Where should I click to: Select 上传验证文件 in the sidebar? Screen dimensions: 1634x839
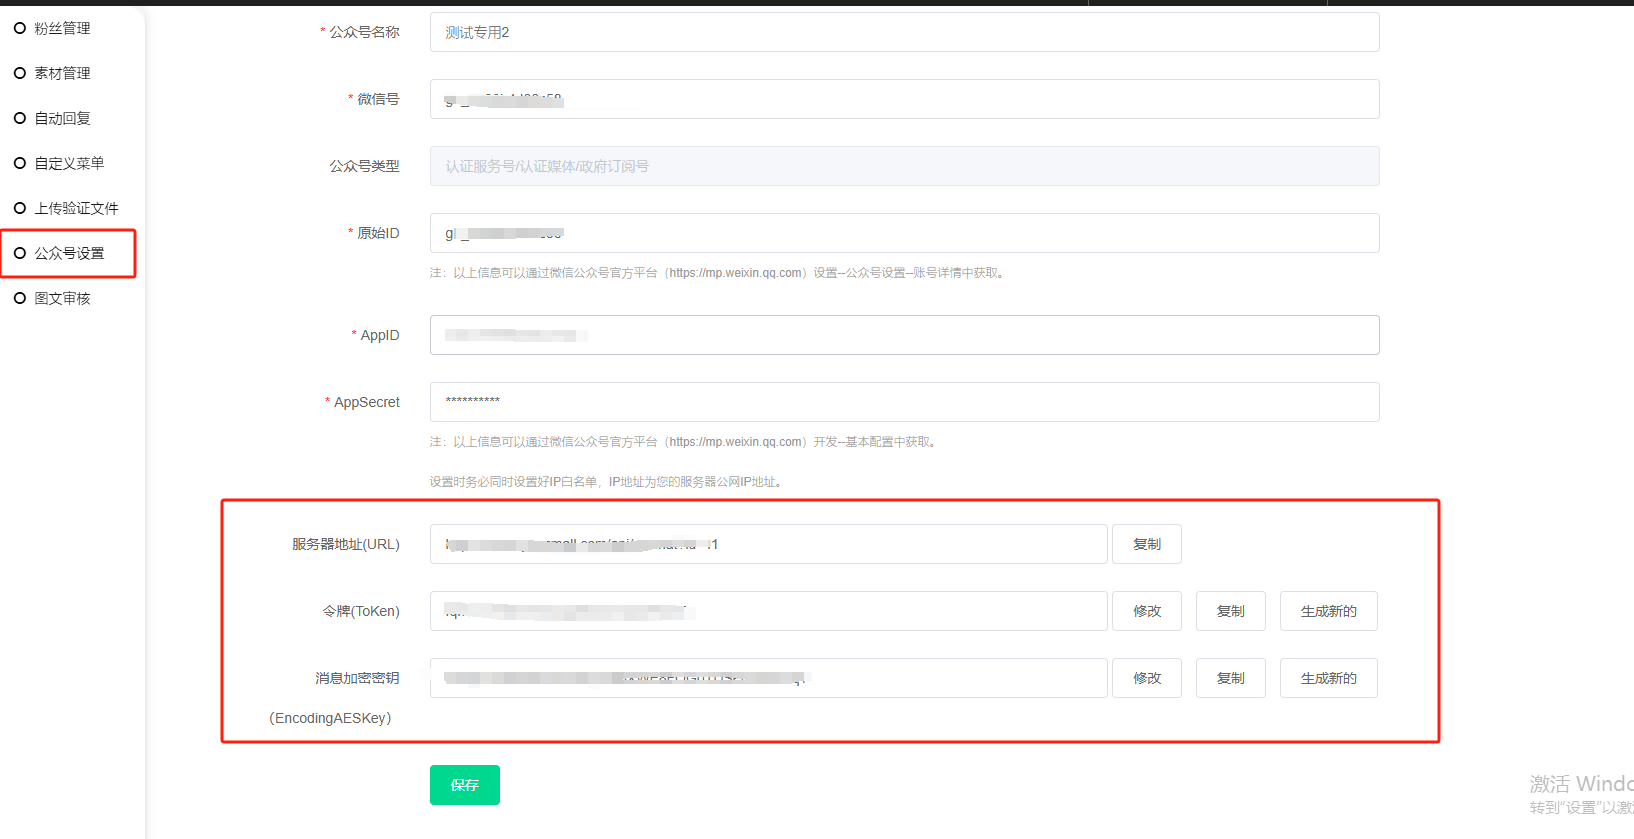pyautogui.click(x=76, y=209)
